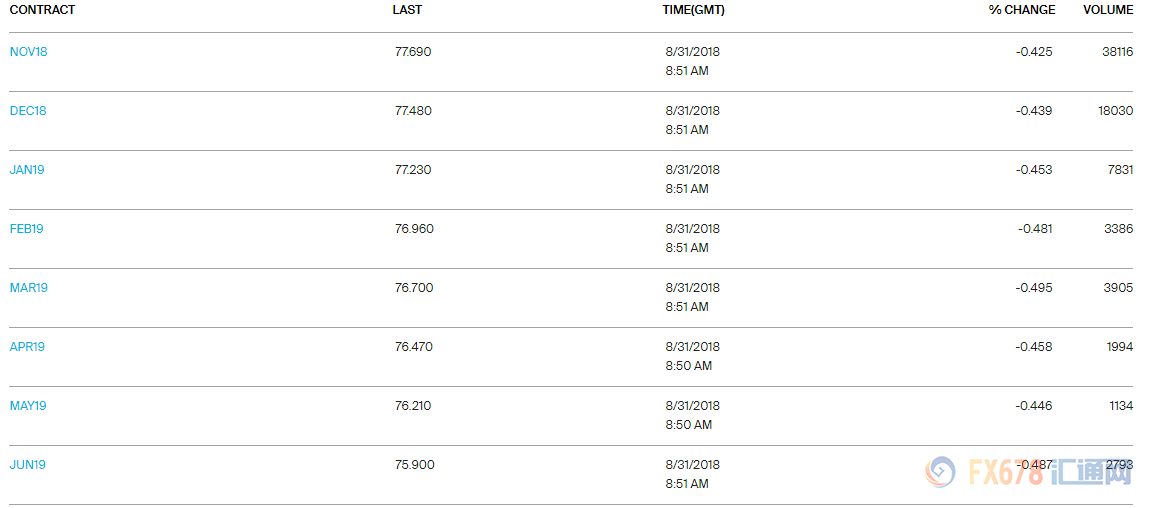The width and height of the screenshot is (1149, 508).
Task: Click the MAR19 last price 76.700
Action: tap(414, 288)
